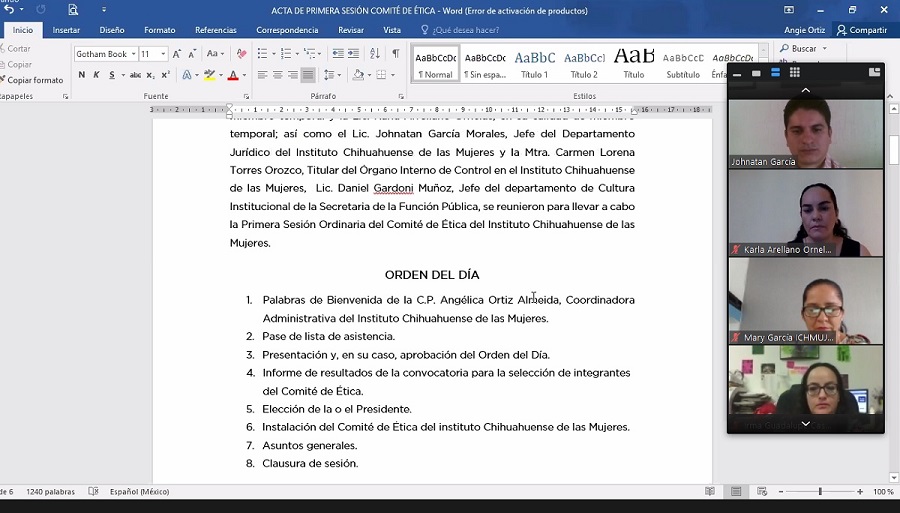
Task: Click the zoom slider handle in the status bar
Action: click(x=820, y=491)
